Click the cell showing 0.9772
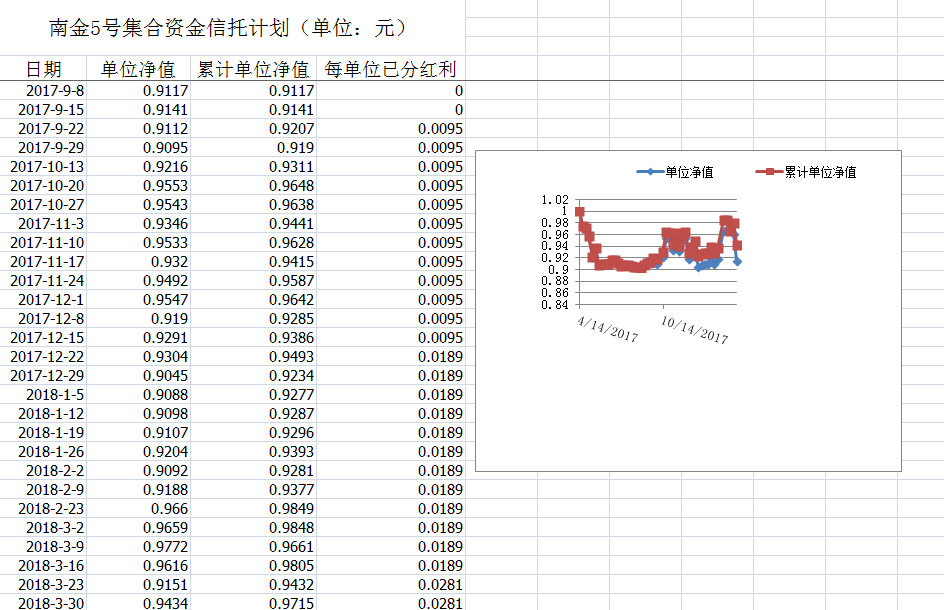944x610 pixels. (x=162, y=547)
